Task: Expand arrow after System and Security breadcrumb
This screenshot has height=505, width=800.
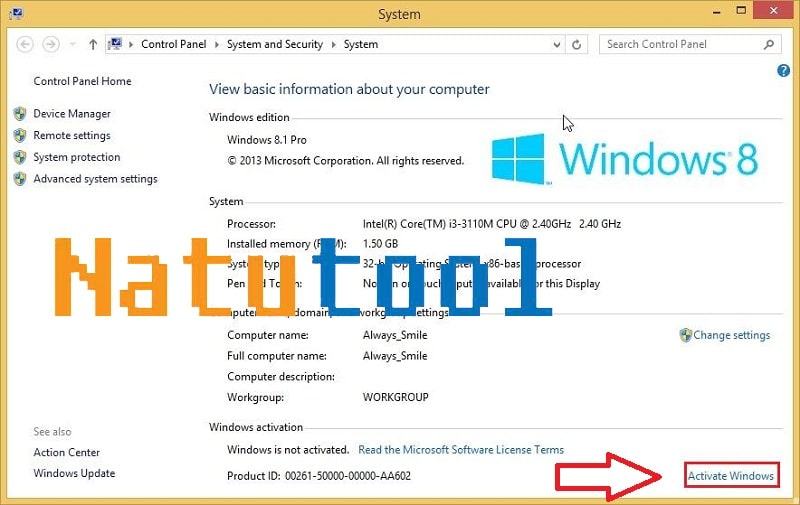Action: 333,44
